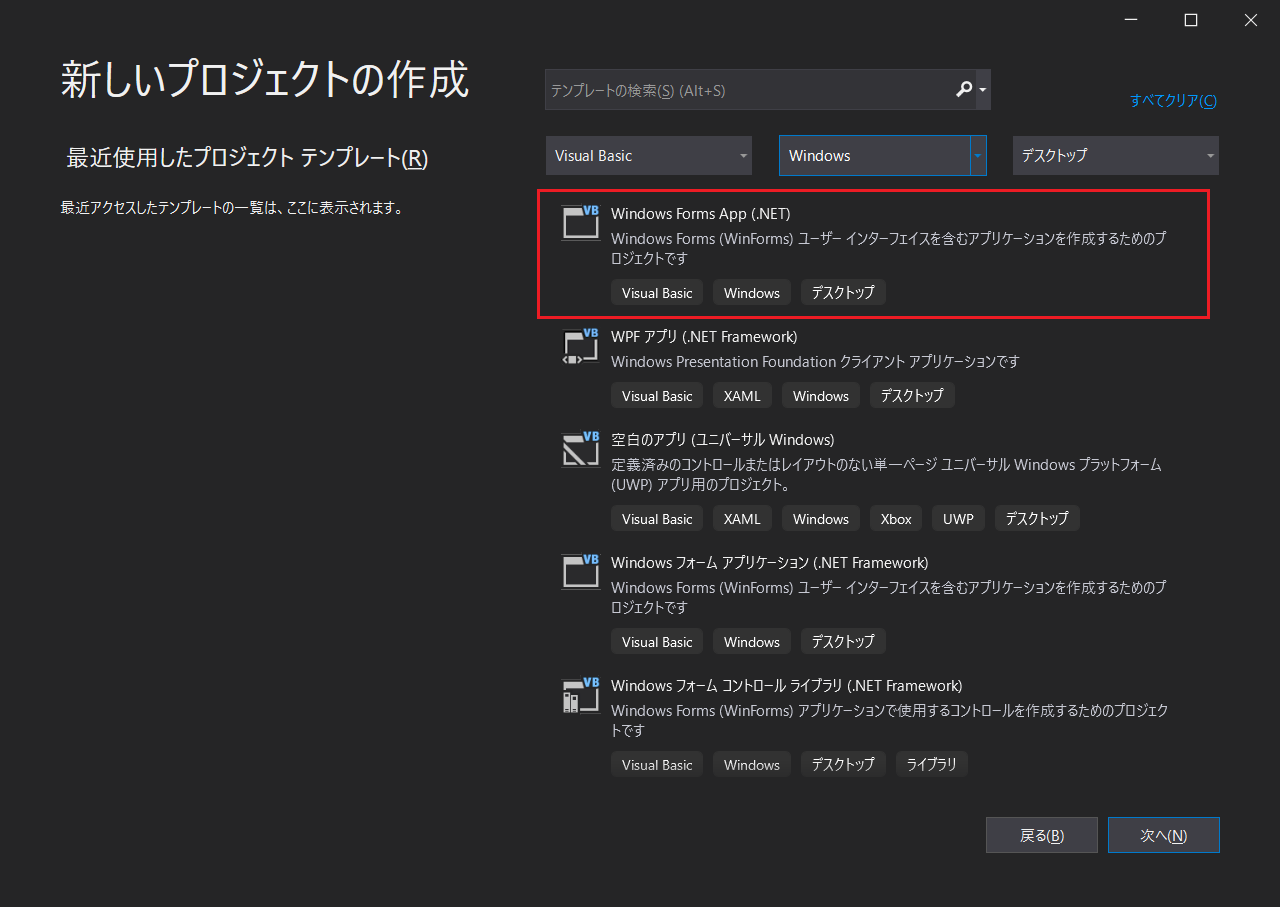Click the 次へ(N) button
Screen dimensions: 1280x907
(x=1163, y=835)
